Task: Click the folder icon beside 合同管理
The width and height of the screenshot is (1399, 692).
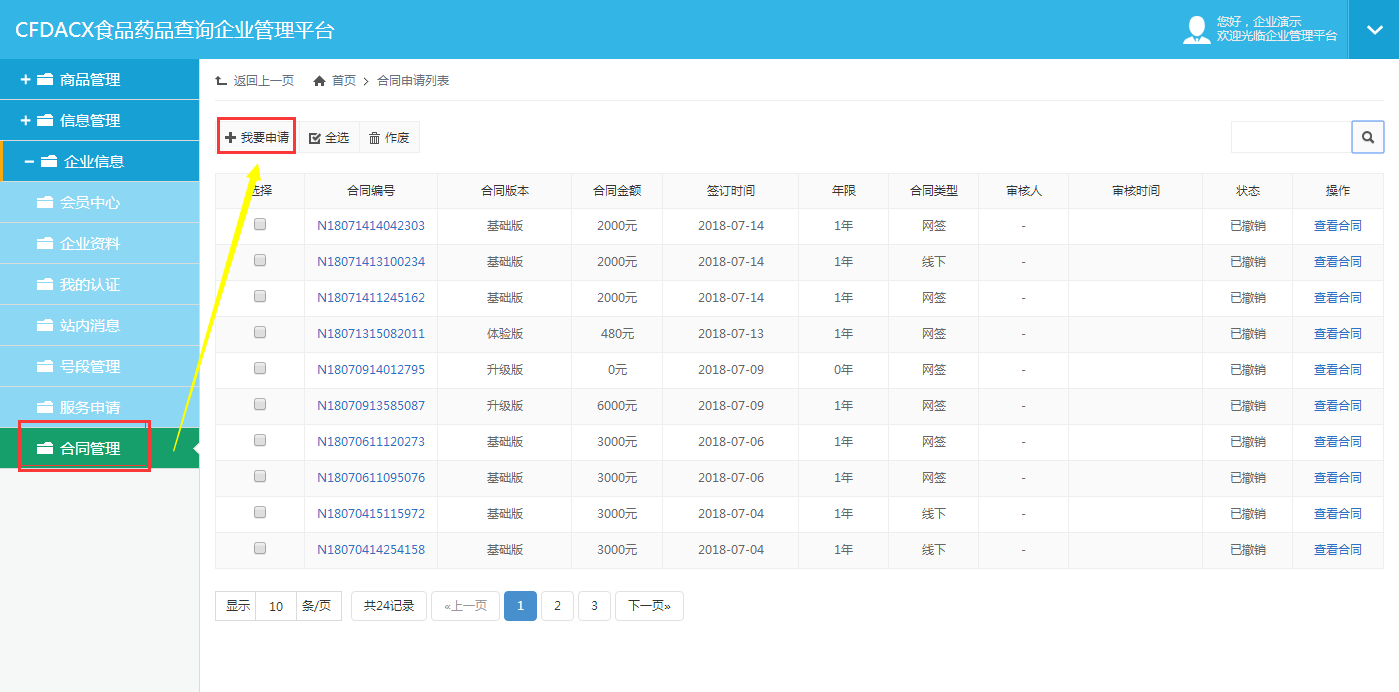Action: 44,448
